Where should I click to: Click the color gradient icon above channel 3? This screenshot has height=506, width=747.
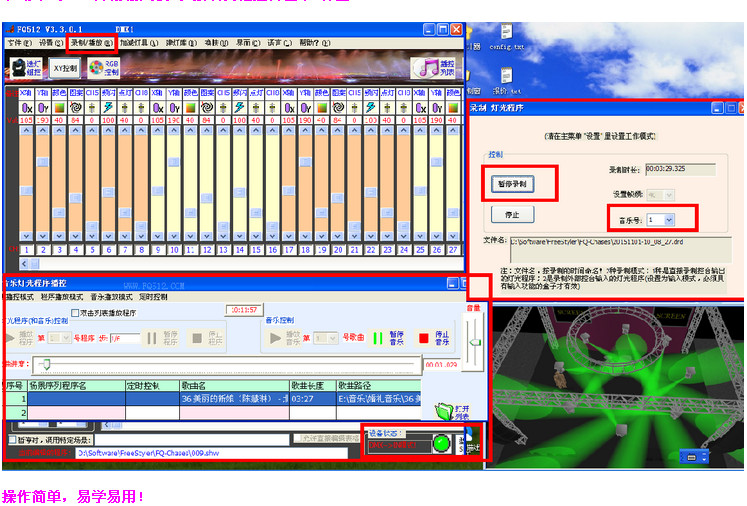(x=59, y=108)
